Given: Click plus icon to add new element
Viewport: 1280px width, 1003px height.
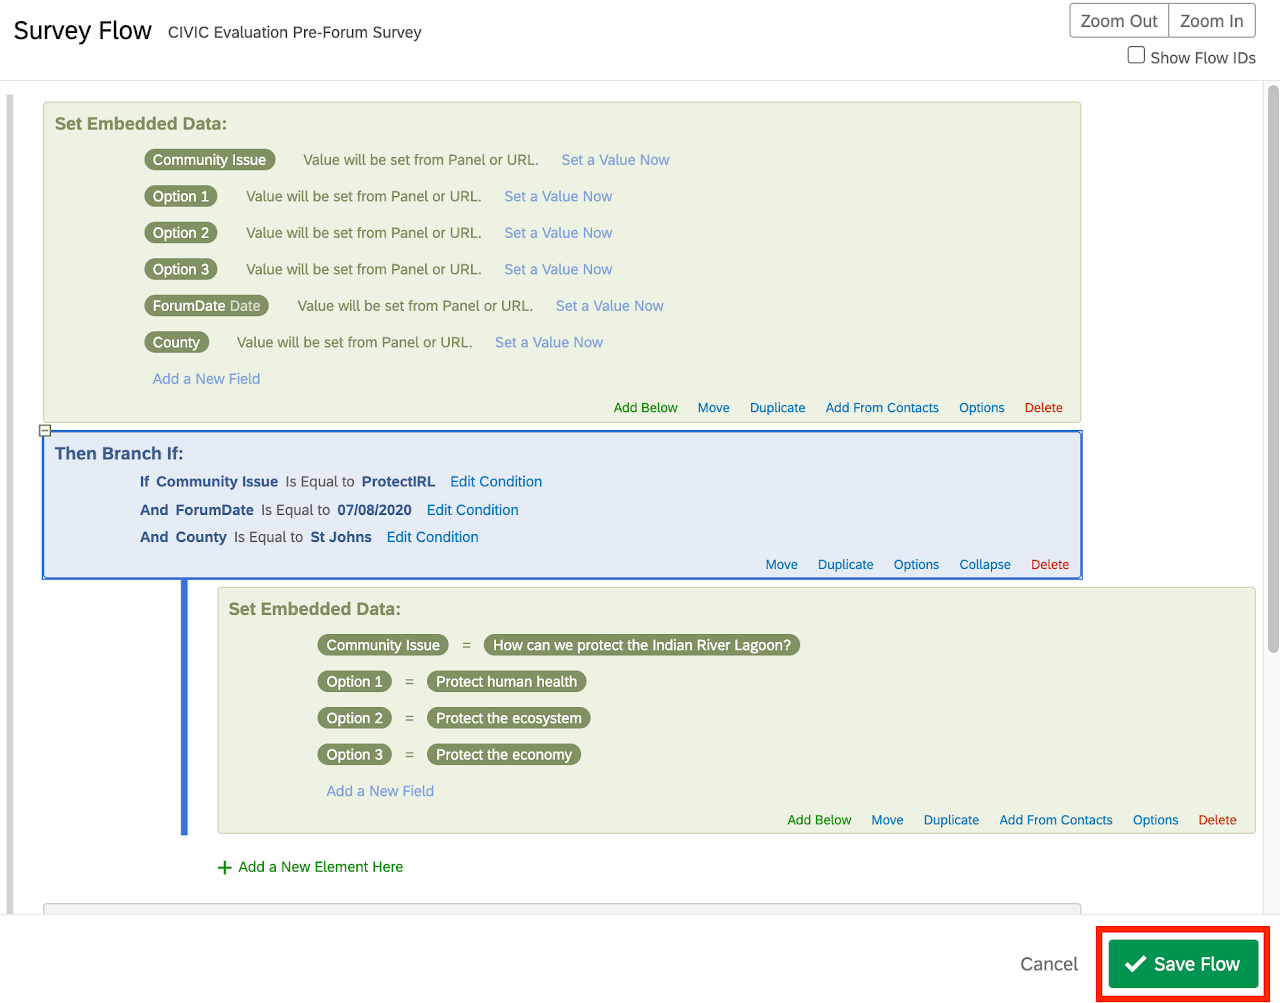Looking at the screenshot, I should point(225,868).
